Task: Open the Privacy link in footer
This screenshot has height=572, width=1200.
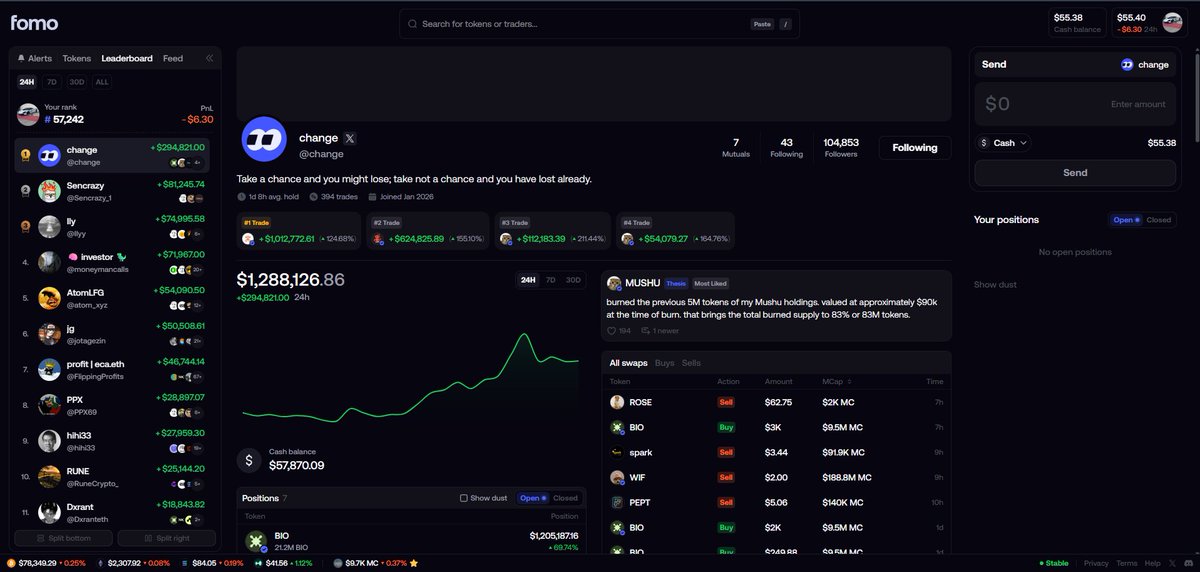Action: 1096,563
